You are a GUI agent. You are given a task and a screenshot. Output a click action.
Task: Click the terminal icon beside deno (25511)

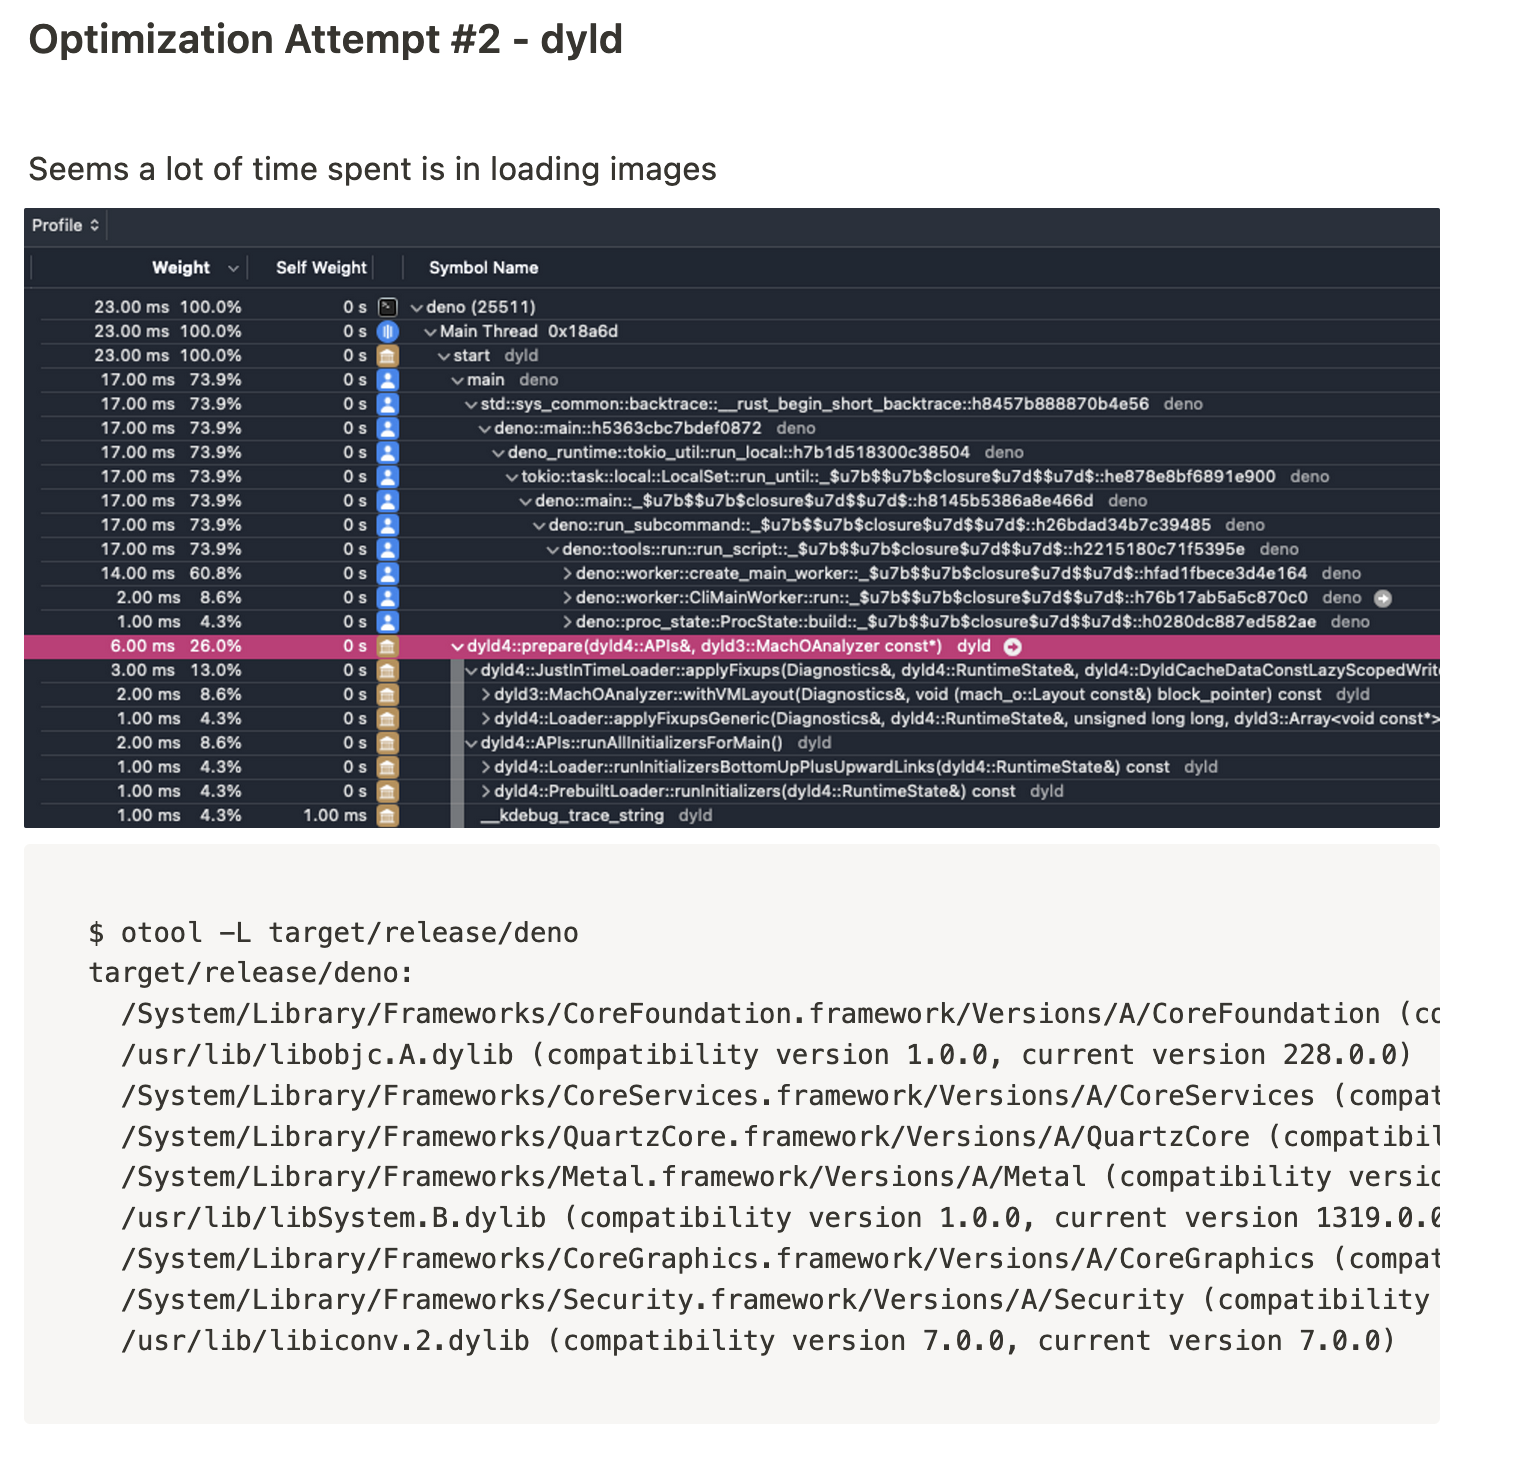(x=388, y=307)
